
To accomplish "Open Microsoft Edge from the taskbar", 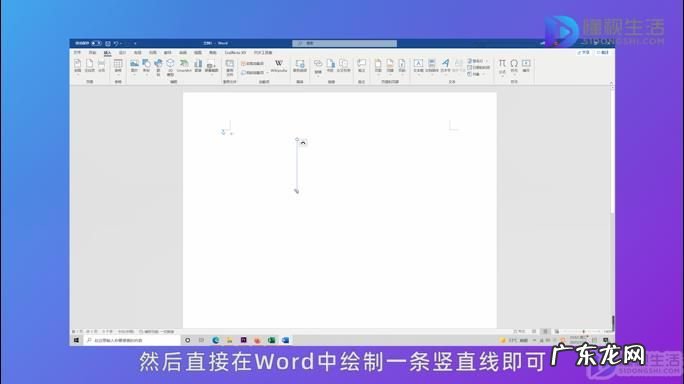I will 215,340.
